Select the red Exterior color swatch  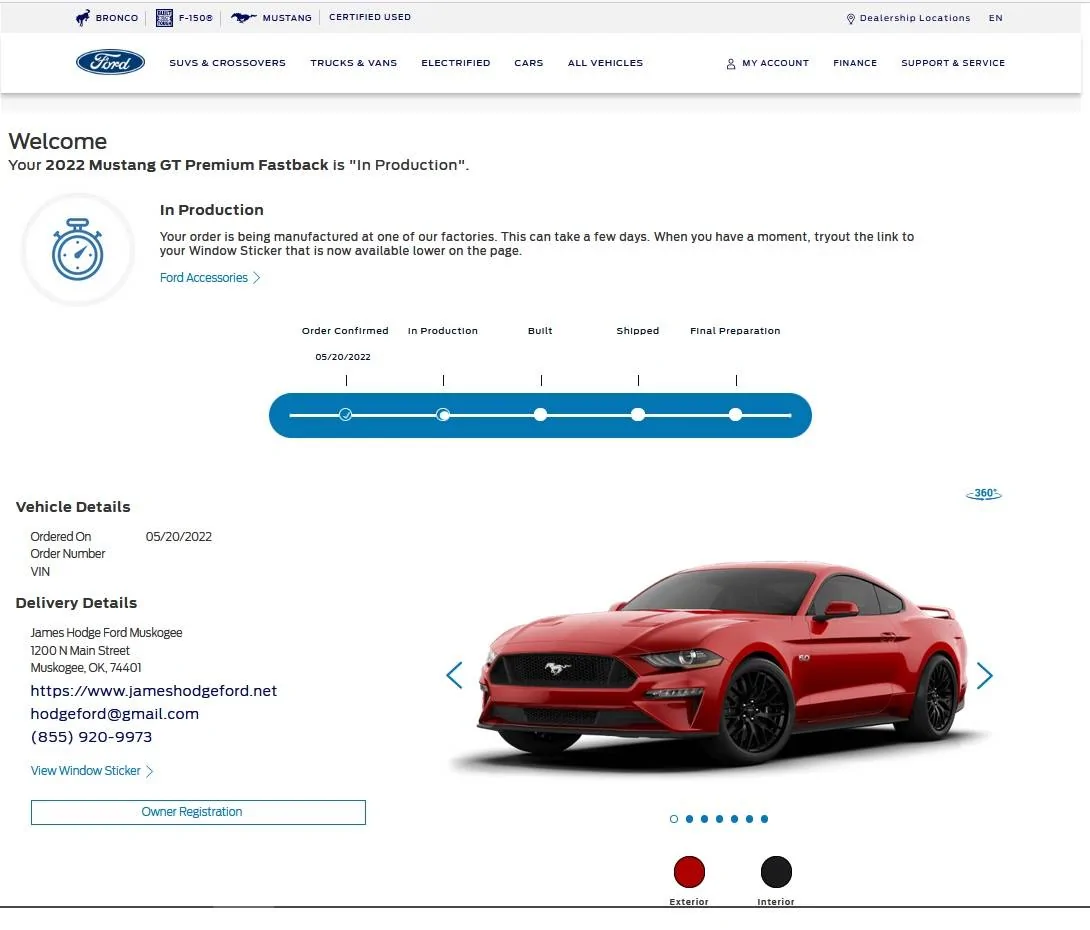click(x=689, y=872)
